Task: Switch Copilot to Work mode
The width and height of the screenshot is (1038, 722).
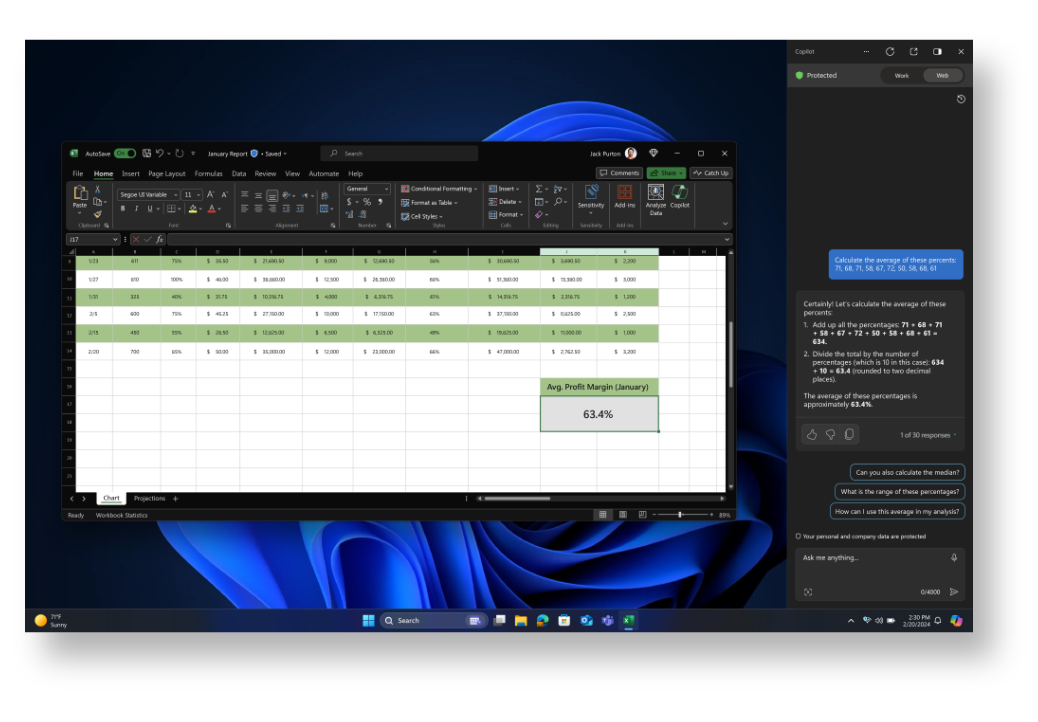Action: click(901, 75)
